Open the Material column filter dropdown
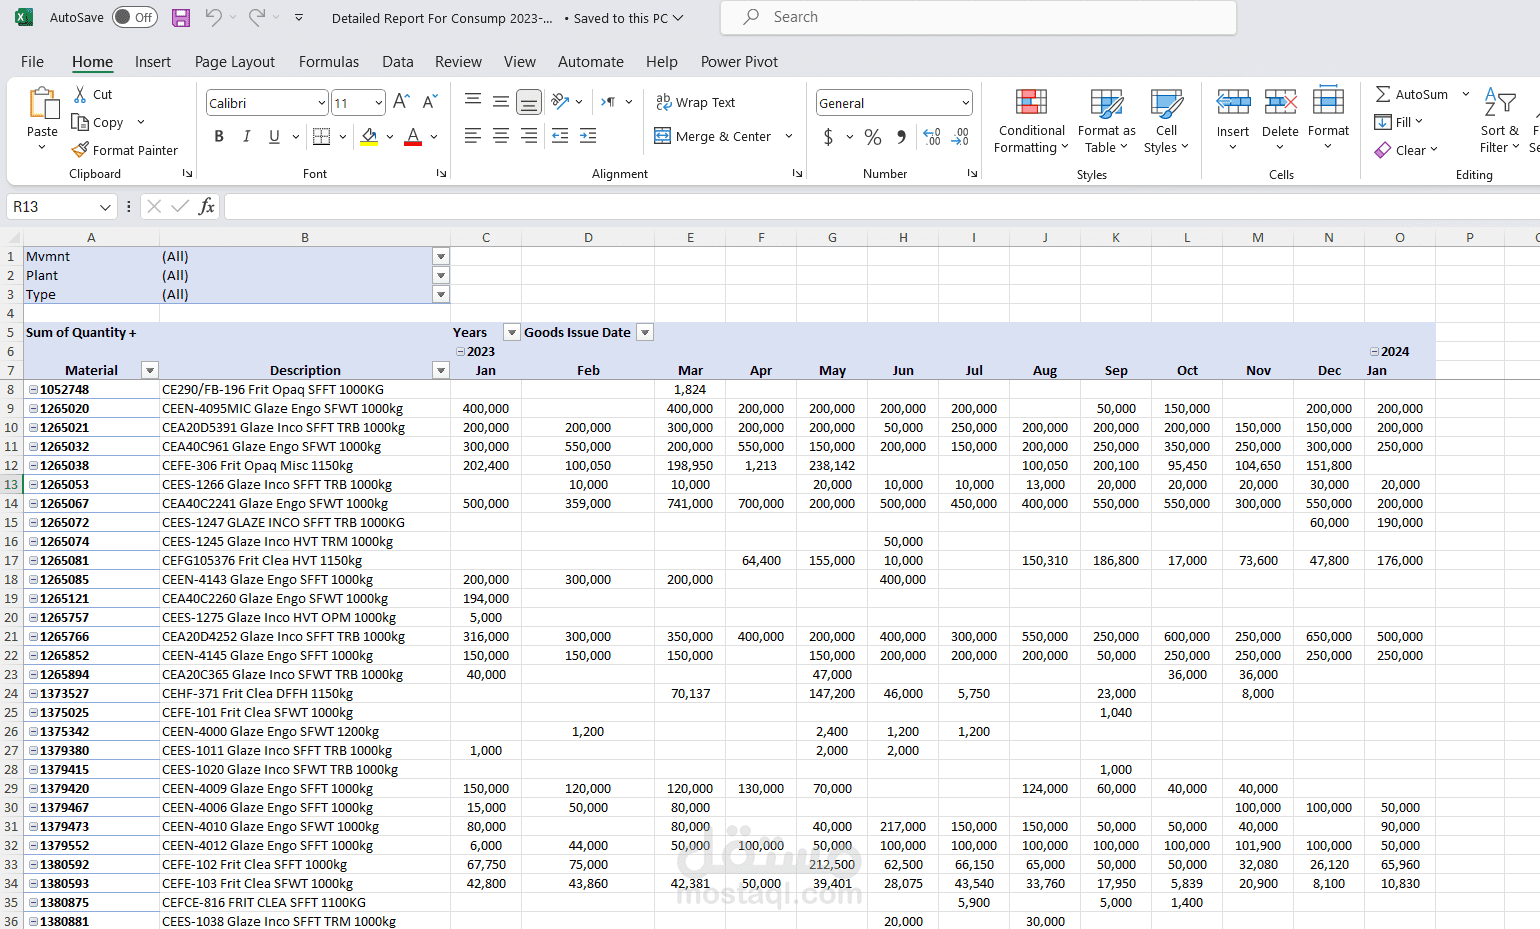Screen dimensions: 1540x929 click(x=150, y=370)
